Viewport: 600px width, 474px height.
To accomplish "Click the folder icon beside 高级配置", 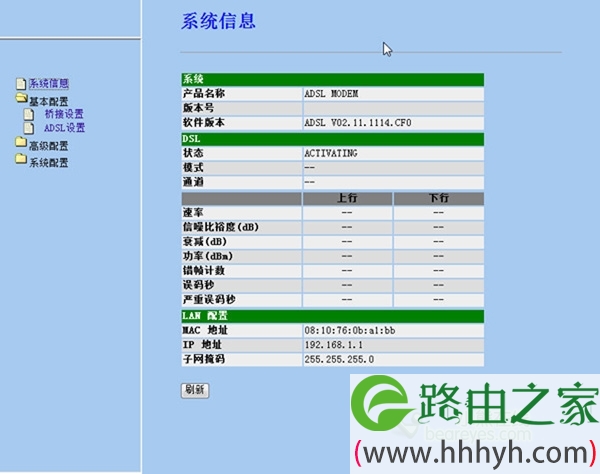I will 21,142.
